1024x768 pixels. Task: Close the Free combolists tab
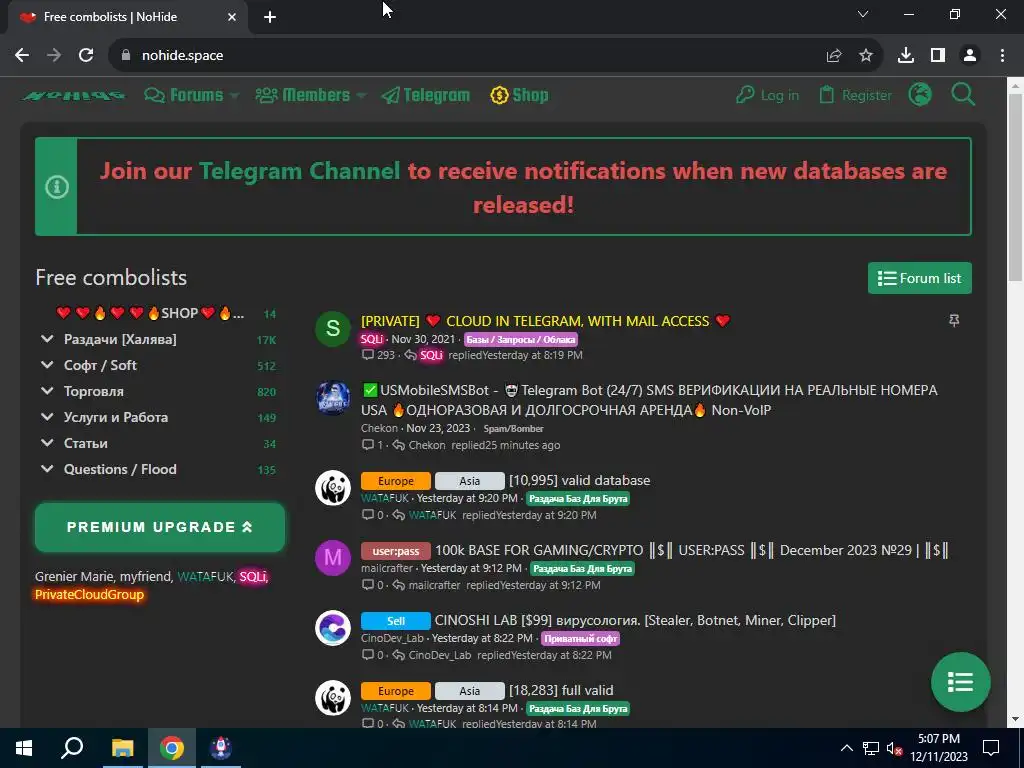point(232,17)
